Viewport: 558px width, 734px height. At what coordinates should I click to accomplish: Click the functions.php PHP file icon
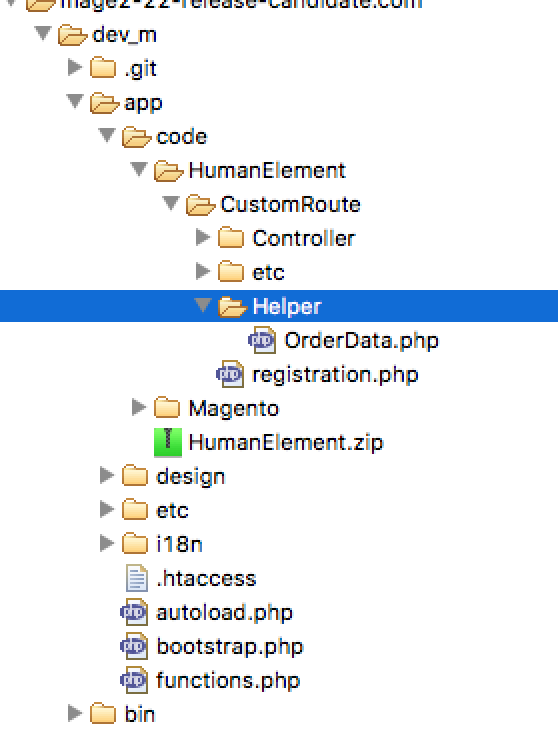point(134,680)
